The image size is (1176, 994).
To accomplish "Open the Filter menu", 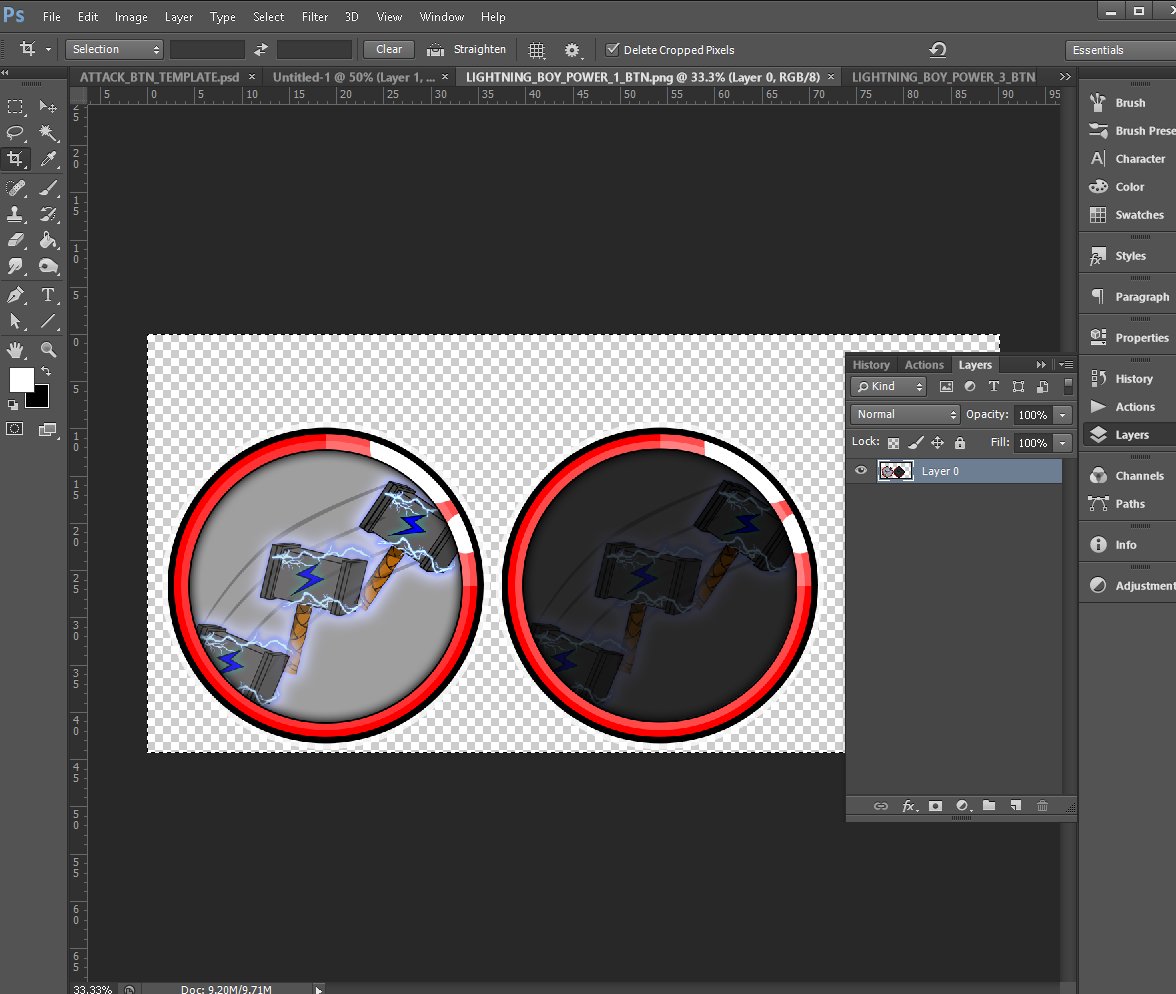I will pyautogui.click(x=315, y=17).
